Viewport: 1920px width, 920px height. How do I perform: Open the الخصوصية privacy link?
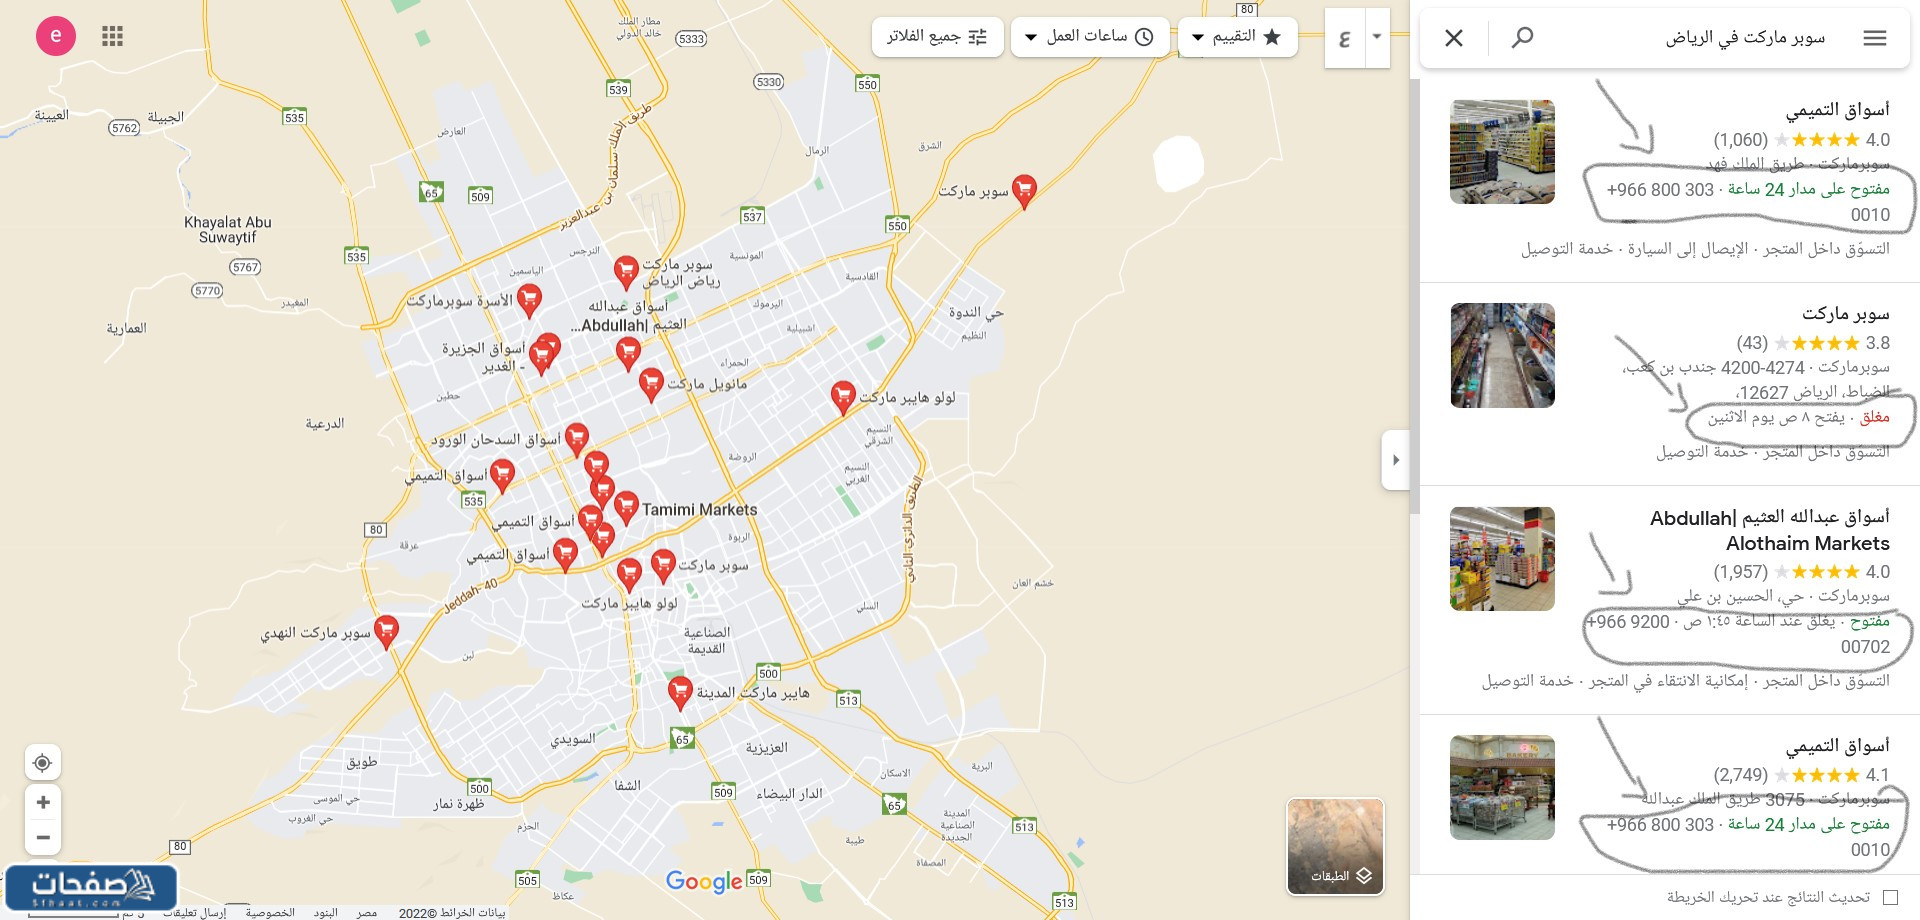(268, 913)
